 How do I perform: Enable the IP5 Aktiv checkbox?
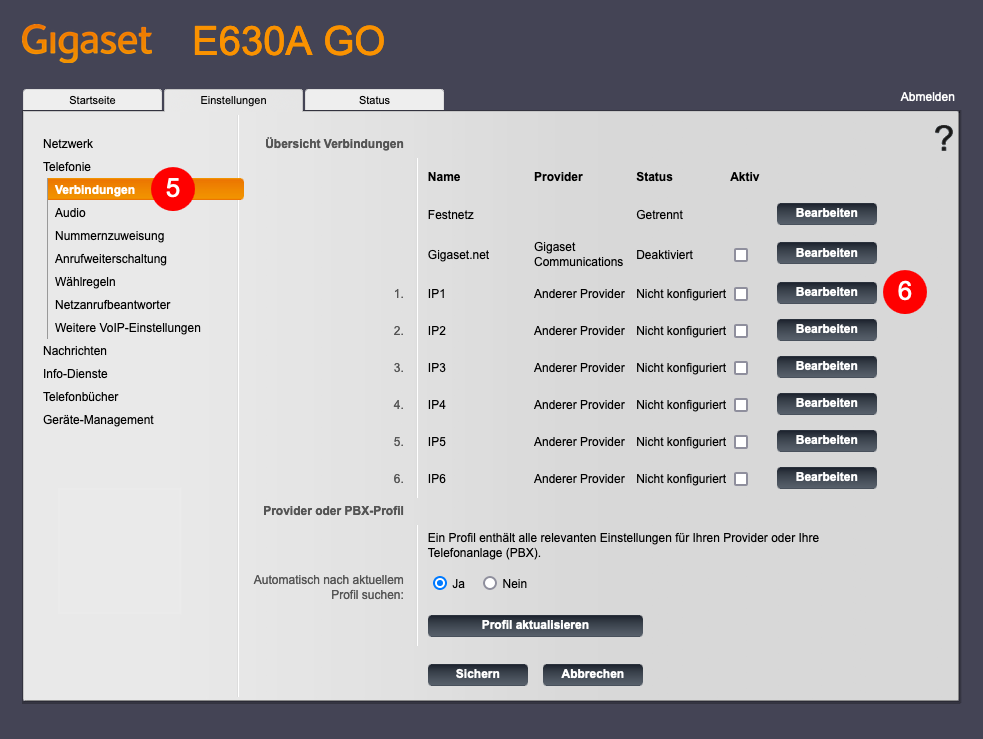[x=741, y=442]
